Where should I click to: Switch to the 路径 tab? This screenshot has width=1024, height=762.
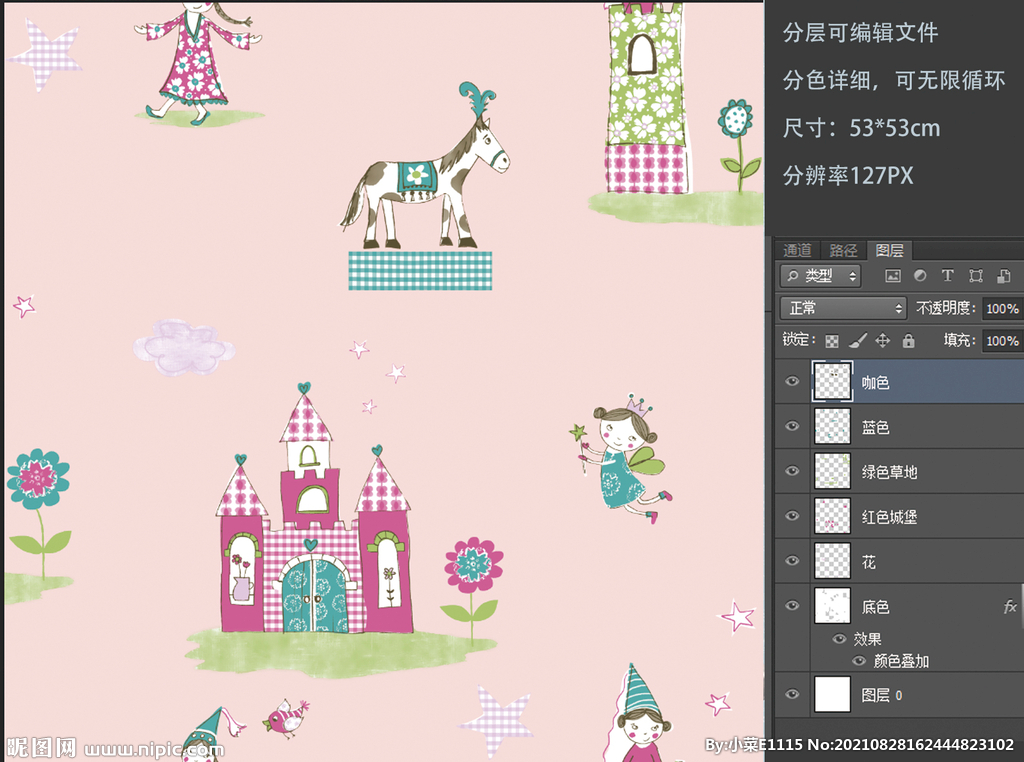843,250
